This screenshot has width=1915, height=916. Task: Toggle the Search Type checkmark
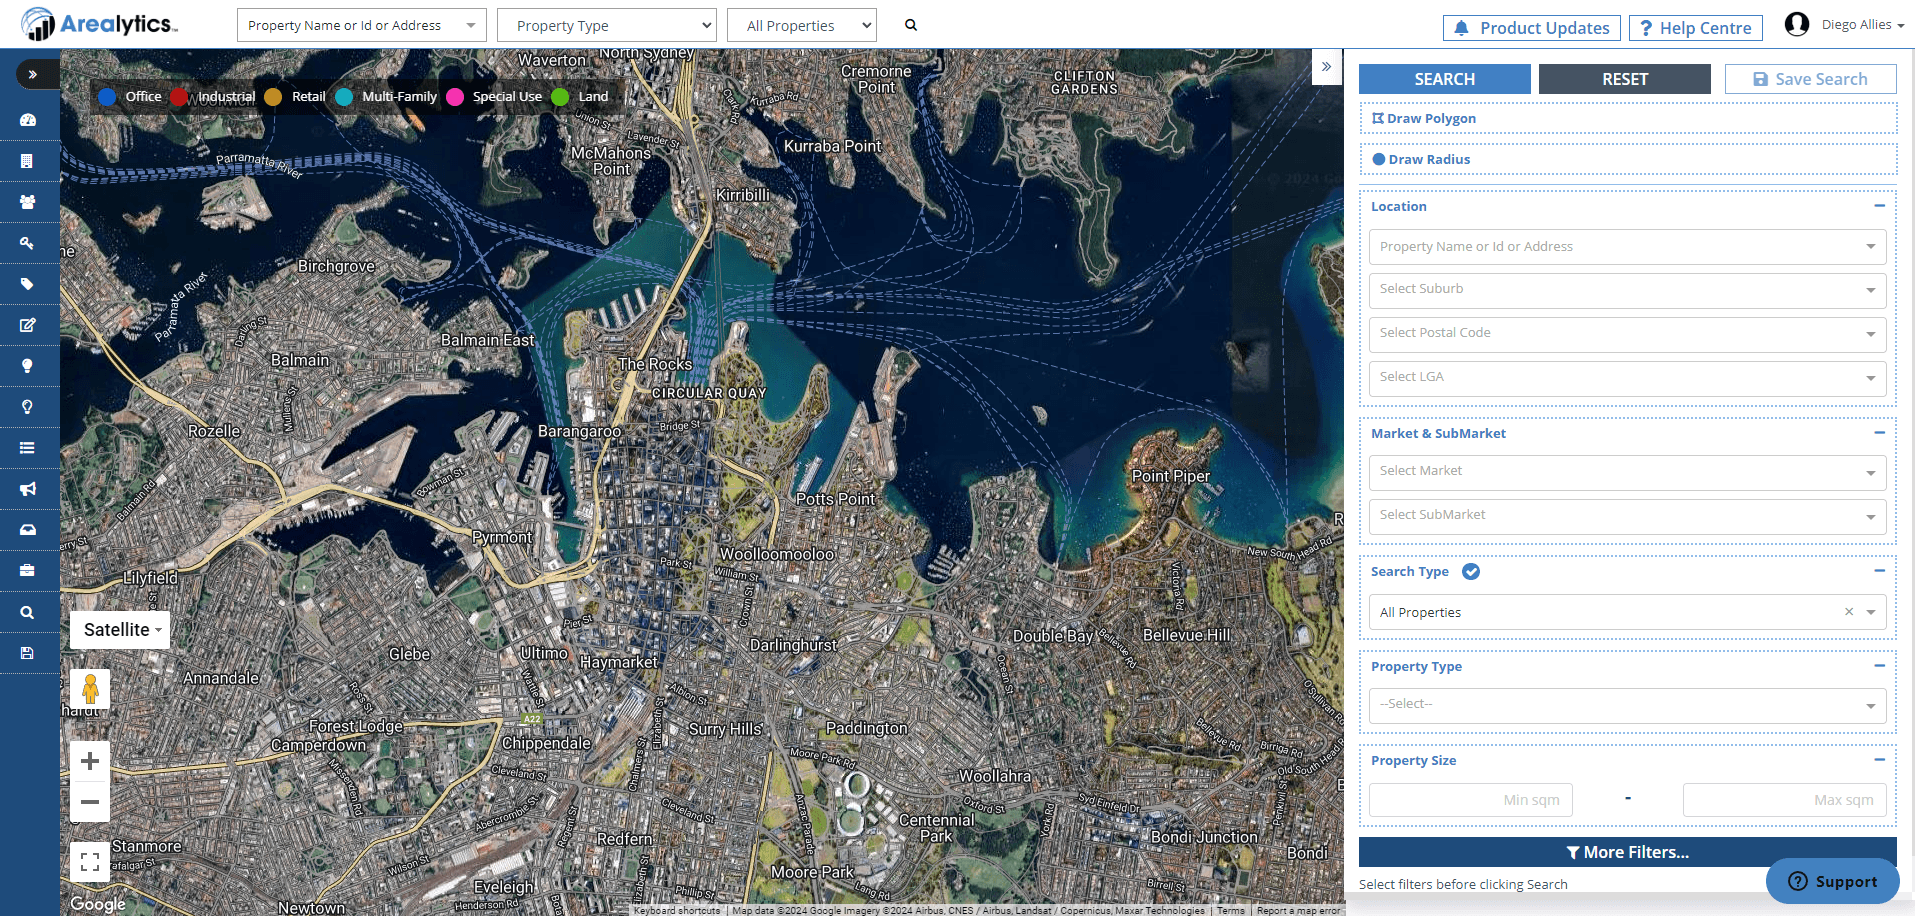click(x=1470, y=571)
